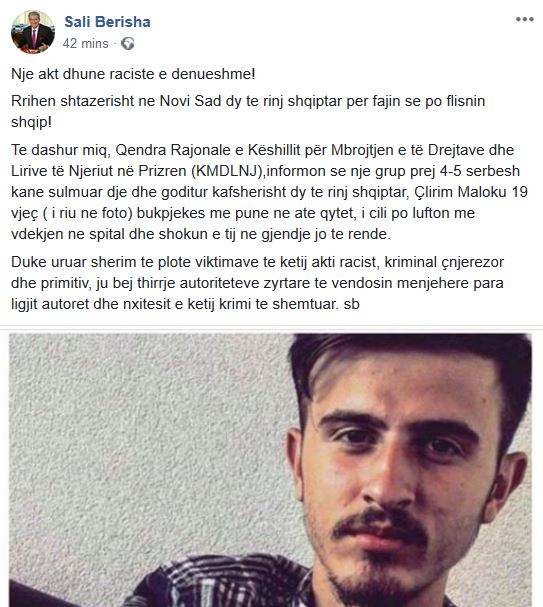
Task: Click the closing paragraph starting 'Duke uruar sherim'
Action: tap(257, 283)
